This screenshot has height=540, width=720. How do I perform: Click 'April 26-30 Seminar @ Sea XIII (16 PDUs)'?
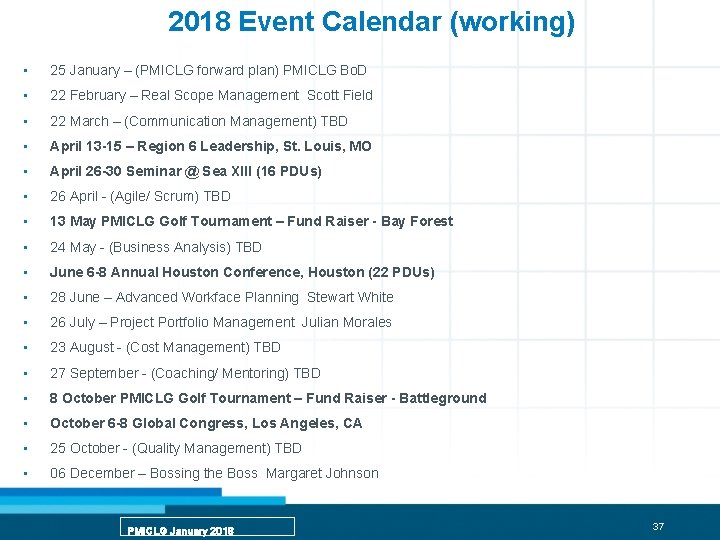186,171
